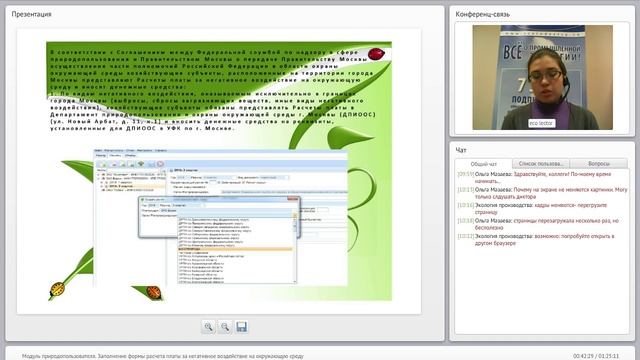Click the webinar title in bottom bar

(x=163, y=356)
